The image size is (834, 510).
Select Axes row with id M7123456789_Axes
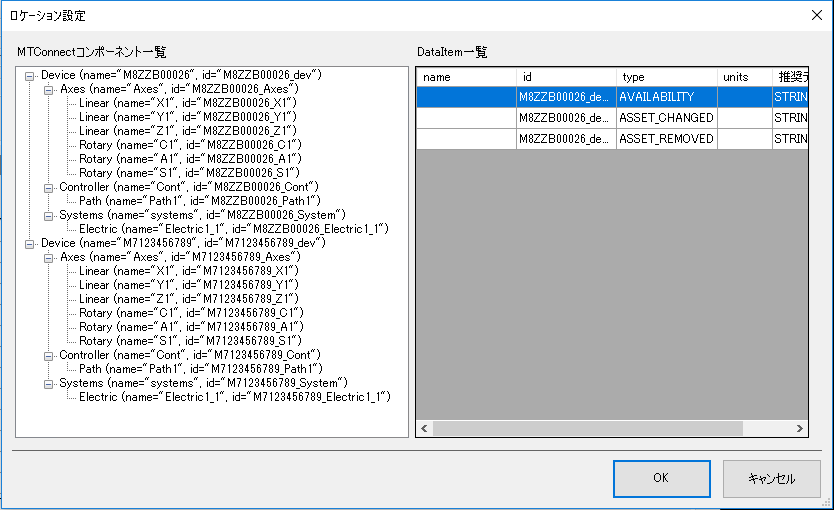pos(180,257)
